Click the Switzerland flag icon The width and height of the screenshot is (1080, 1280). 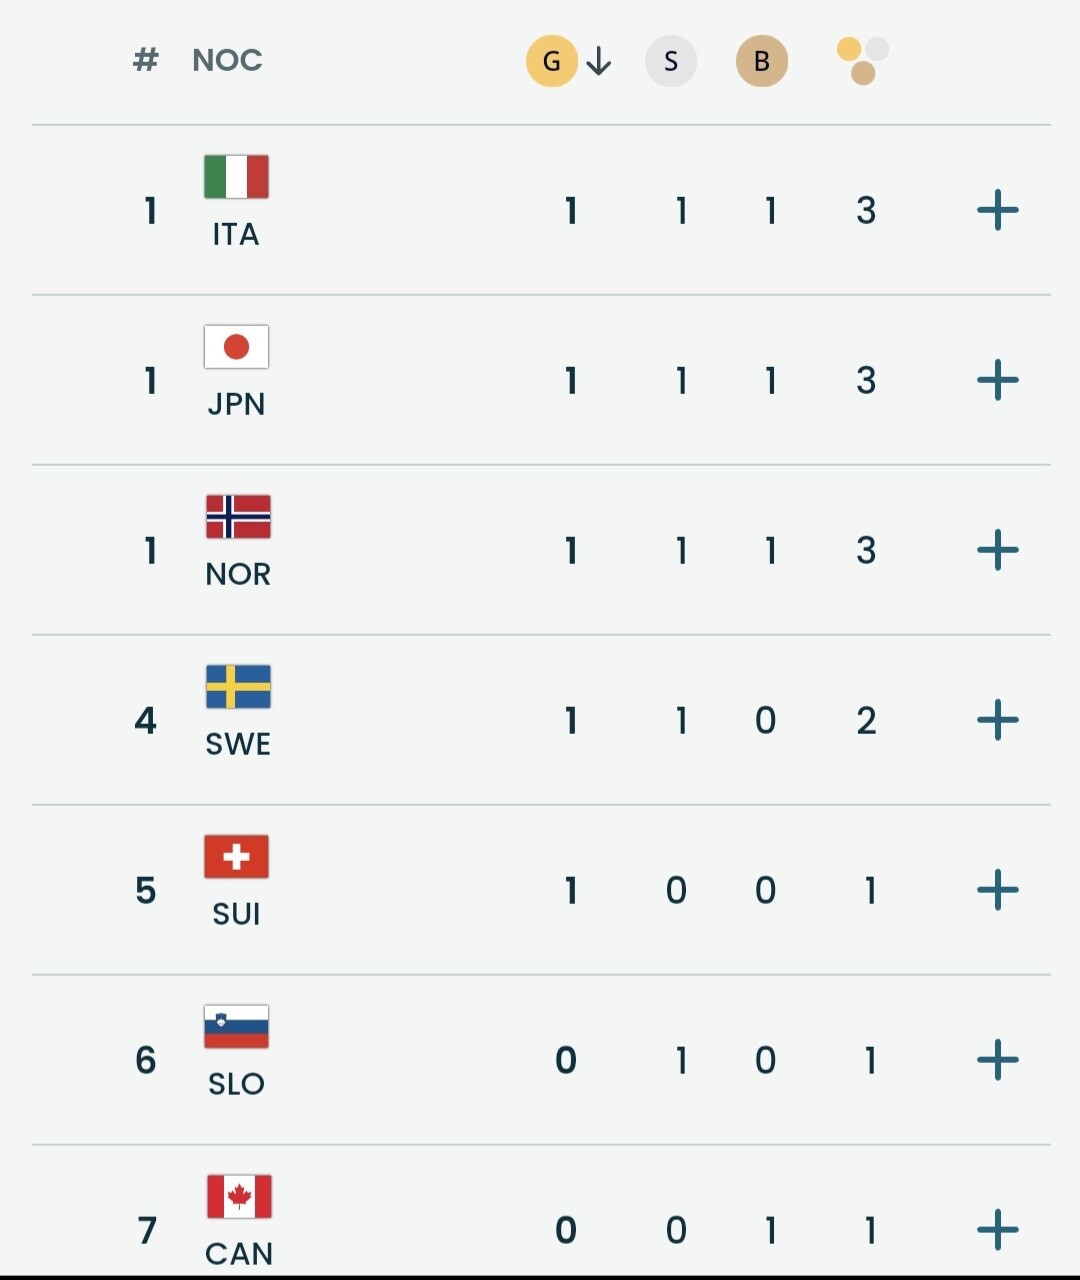[236, 857]
